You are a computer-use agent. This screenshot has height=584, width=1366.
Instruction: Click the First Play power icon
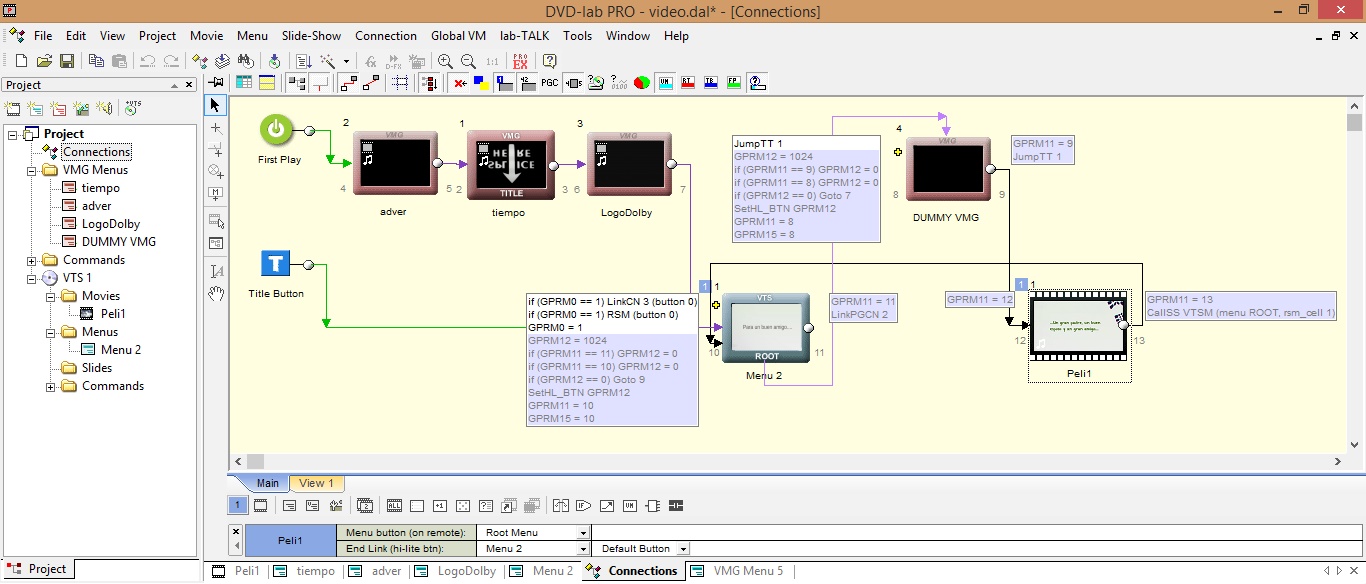276,130
